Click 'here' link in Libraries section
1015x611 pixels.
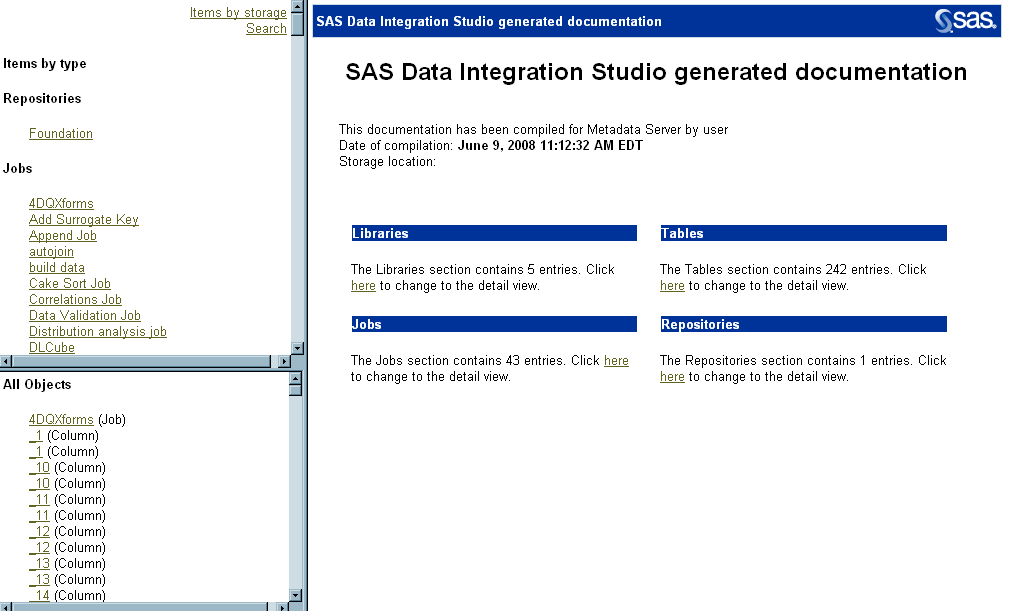pos(363,286)
